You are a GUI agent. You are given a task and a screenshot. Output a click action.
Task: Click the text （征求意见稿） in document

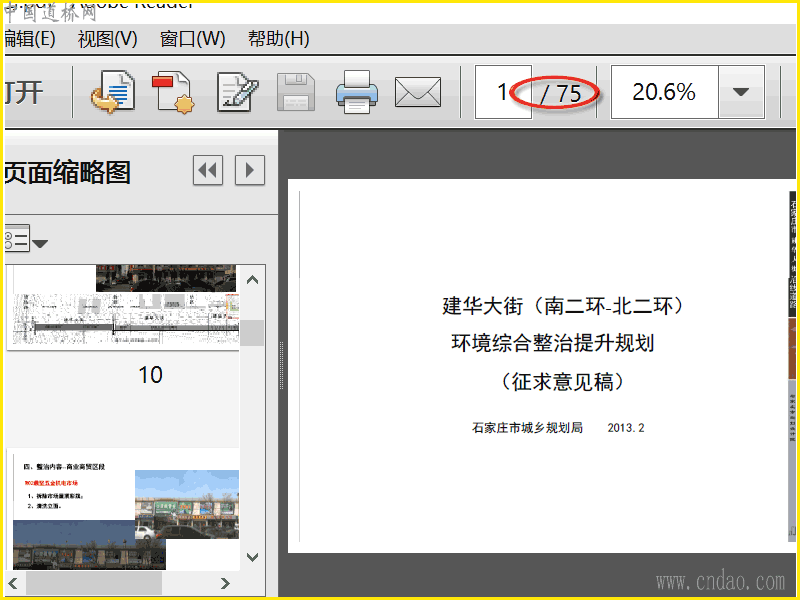coord(562,381)
